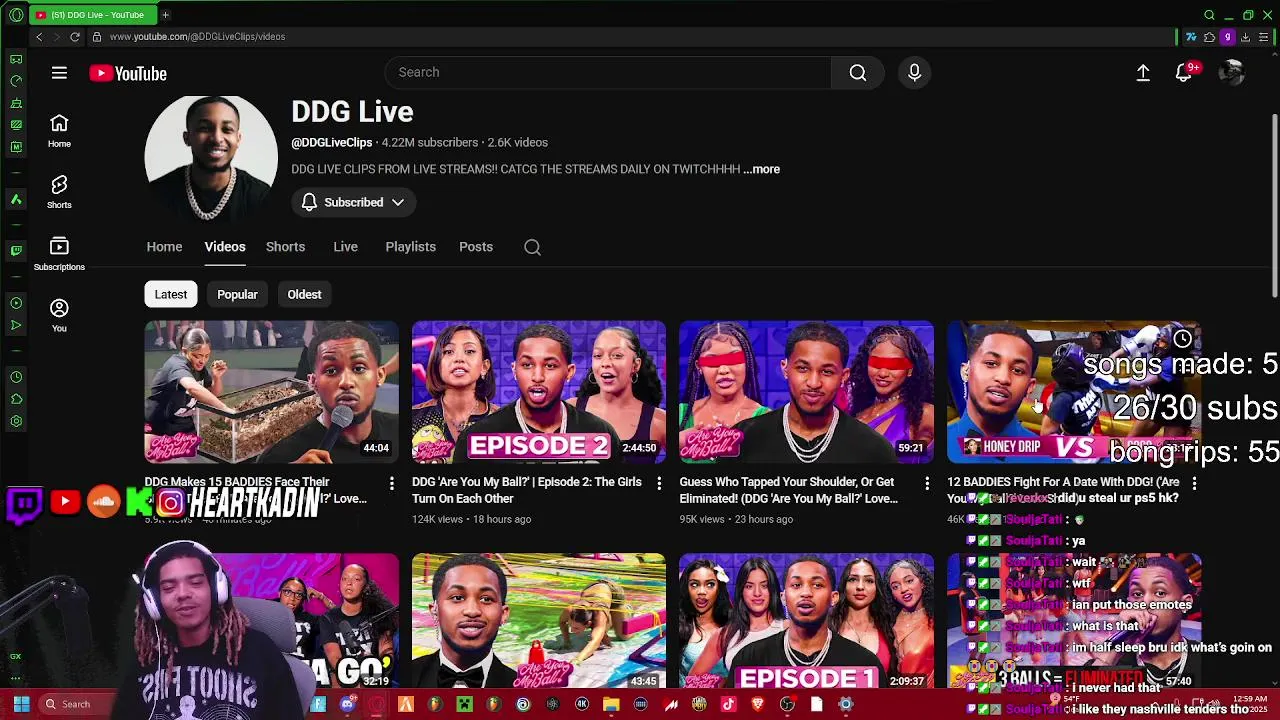Click DDG Live channel profile picture
The image size is (1280, 720).
coord(211,157)
